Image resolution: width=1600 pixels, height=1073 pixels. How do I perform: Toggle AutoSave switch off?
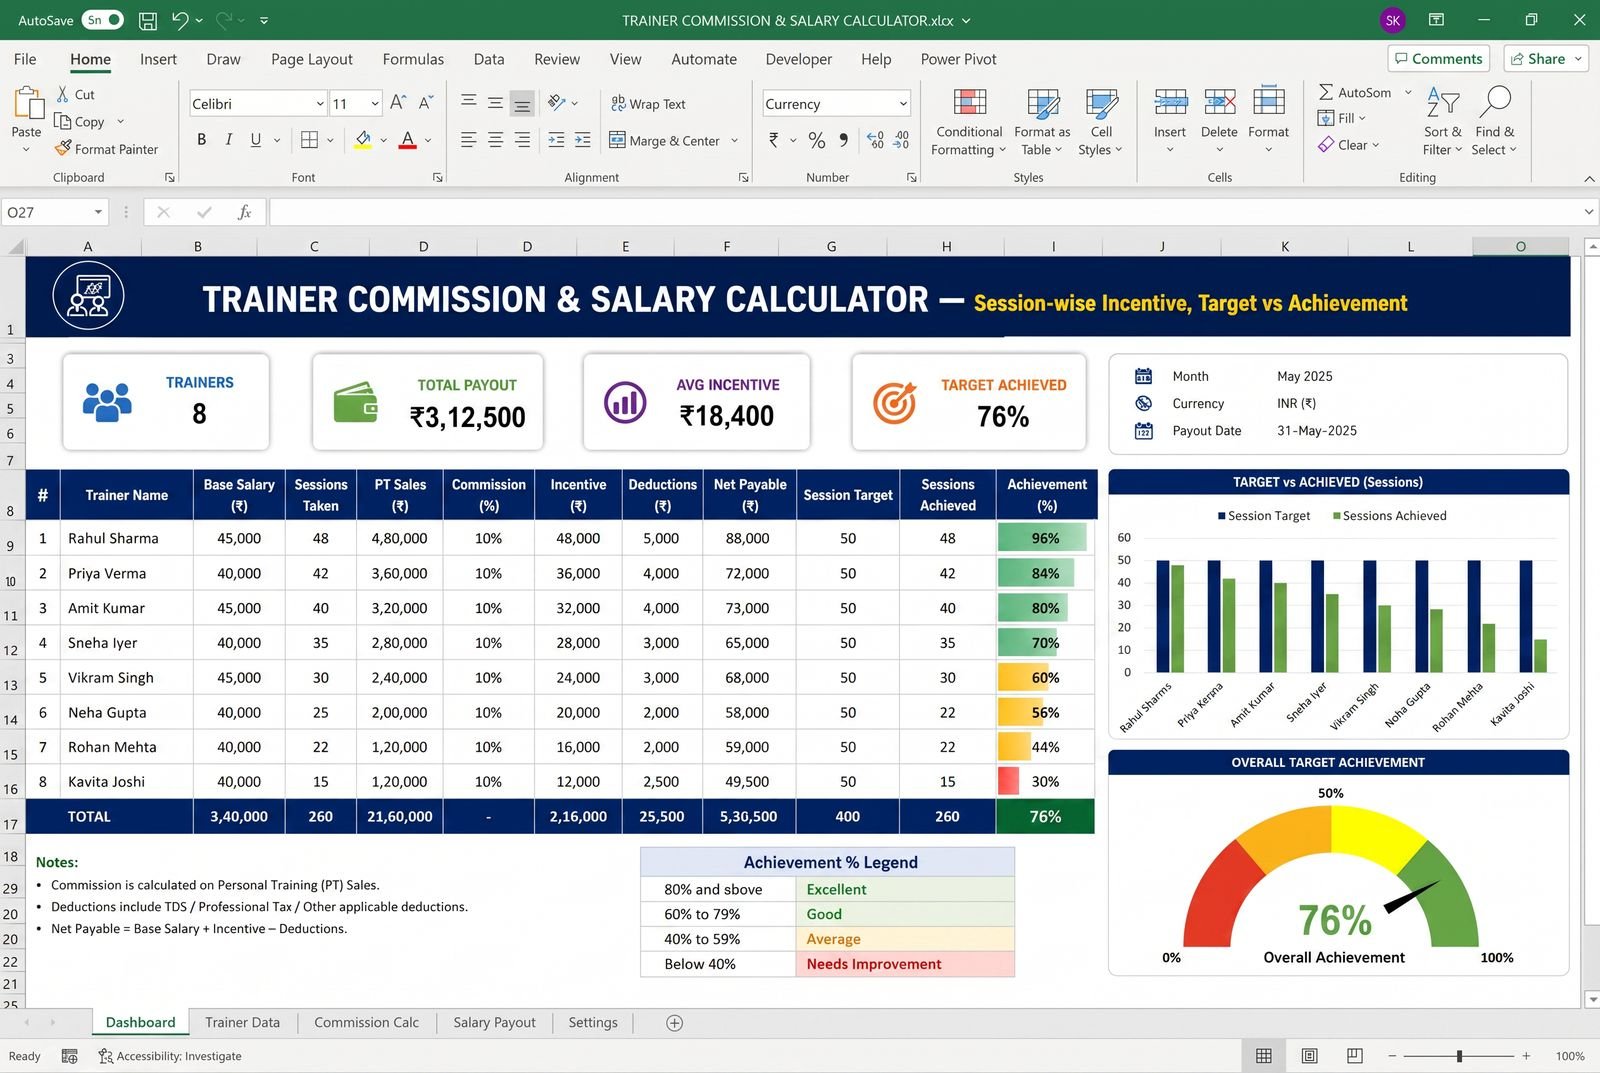click(x=103, y=20)
